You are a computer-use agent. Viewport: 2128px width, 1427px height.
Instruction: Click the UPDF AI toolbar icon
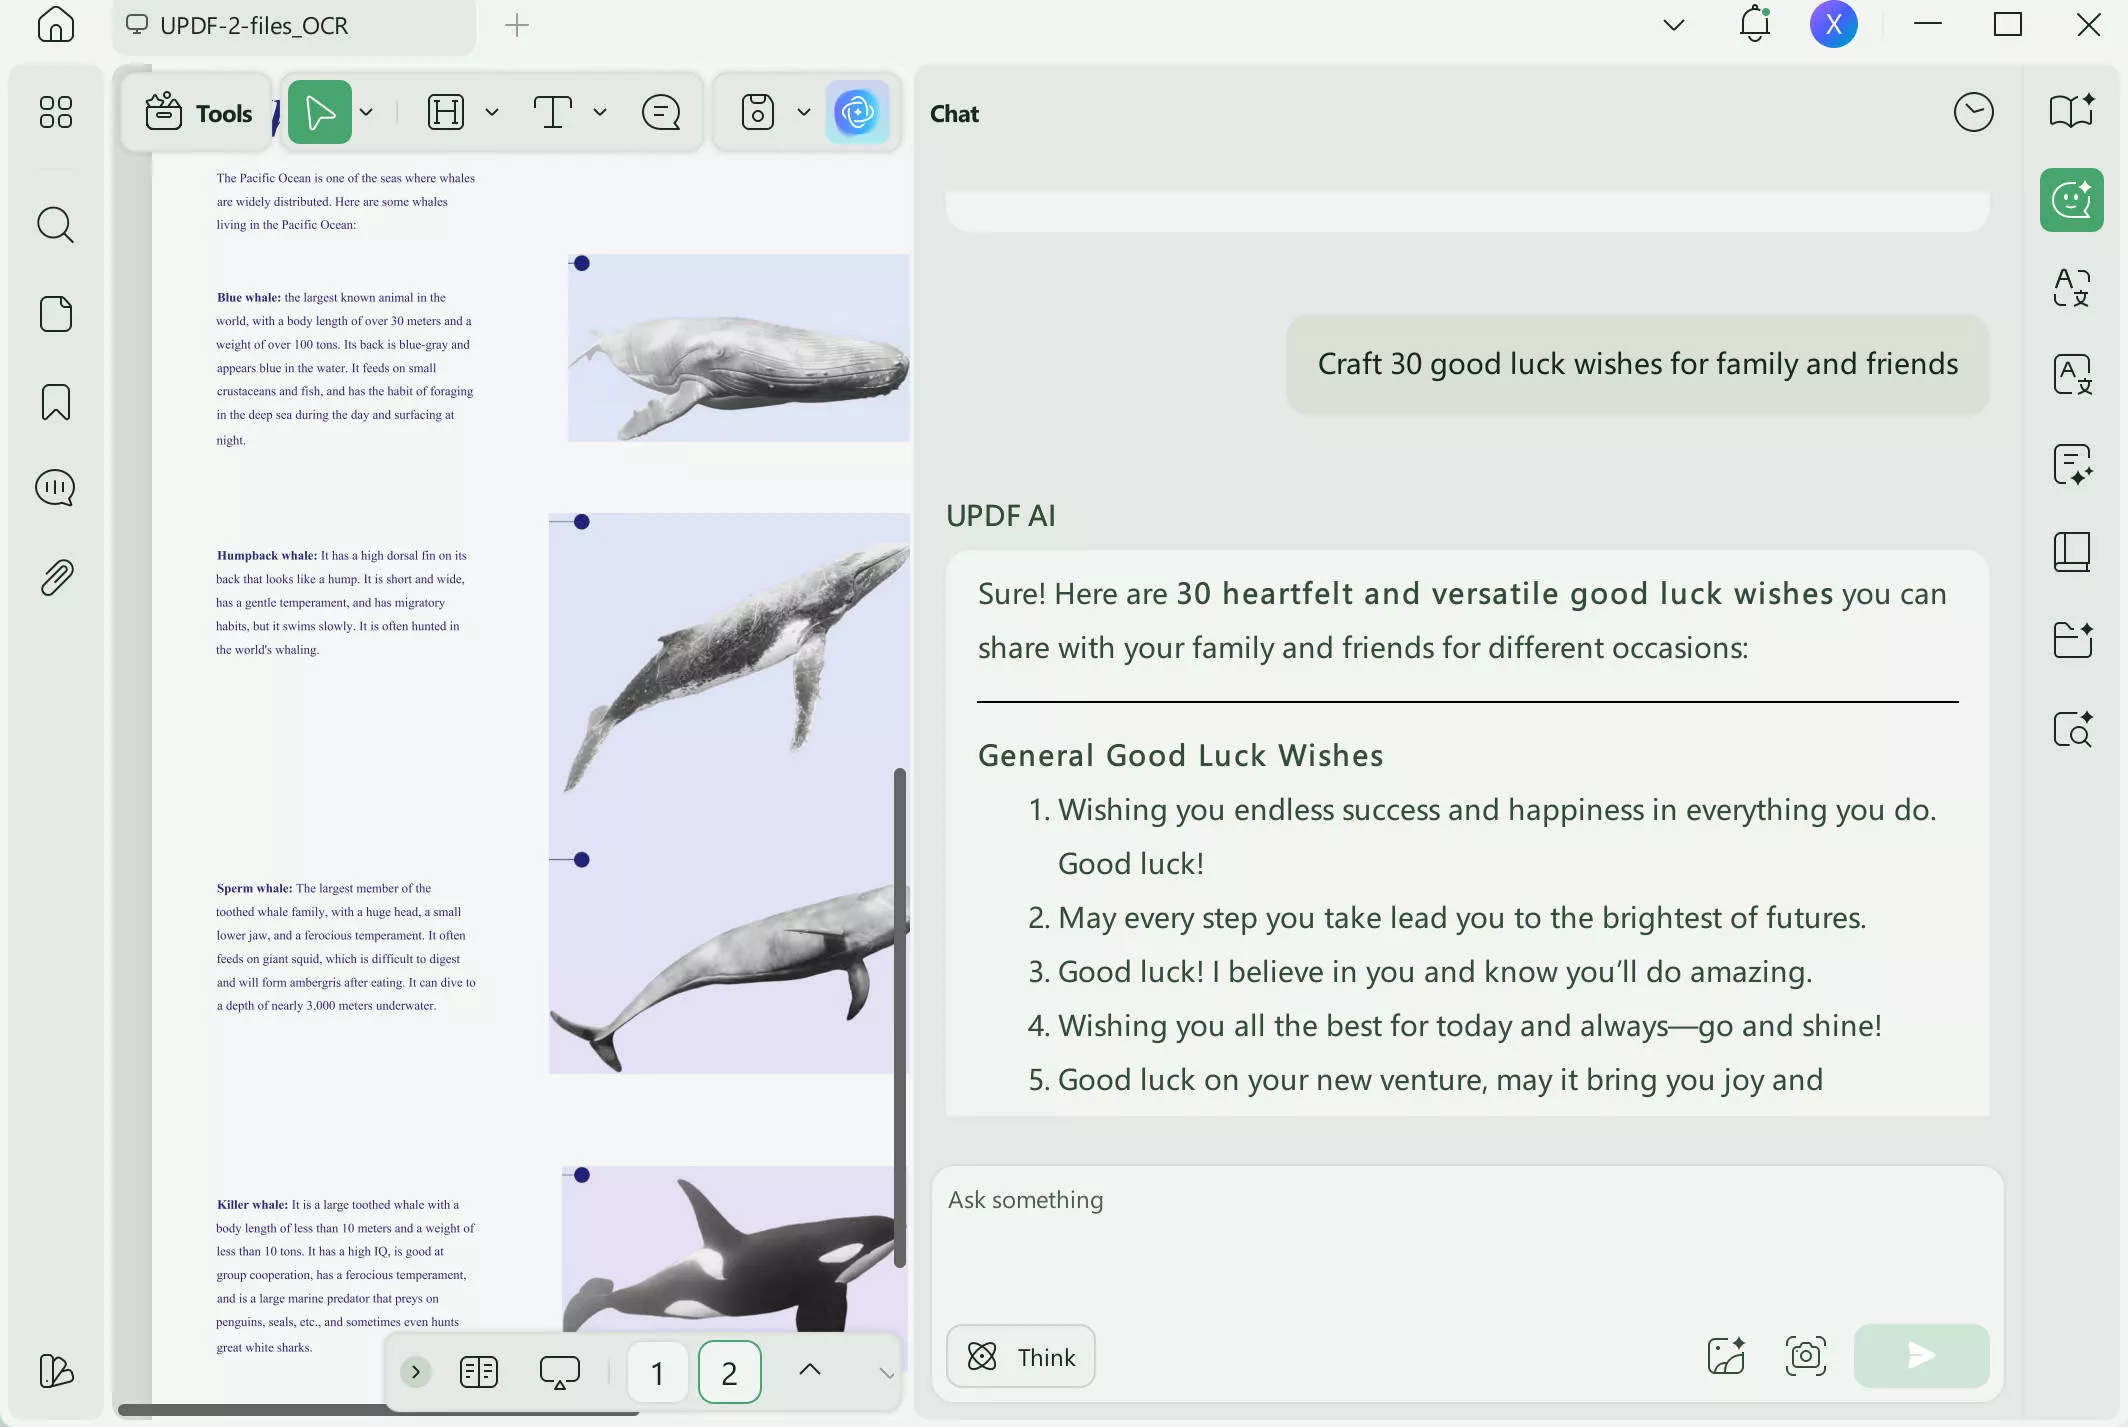coord(857,112)
